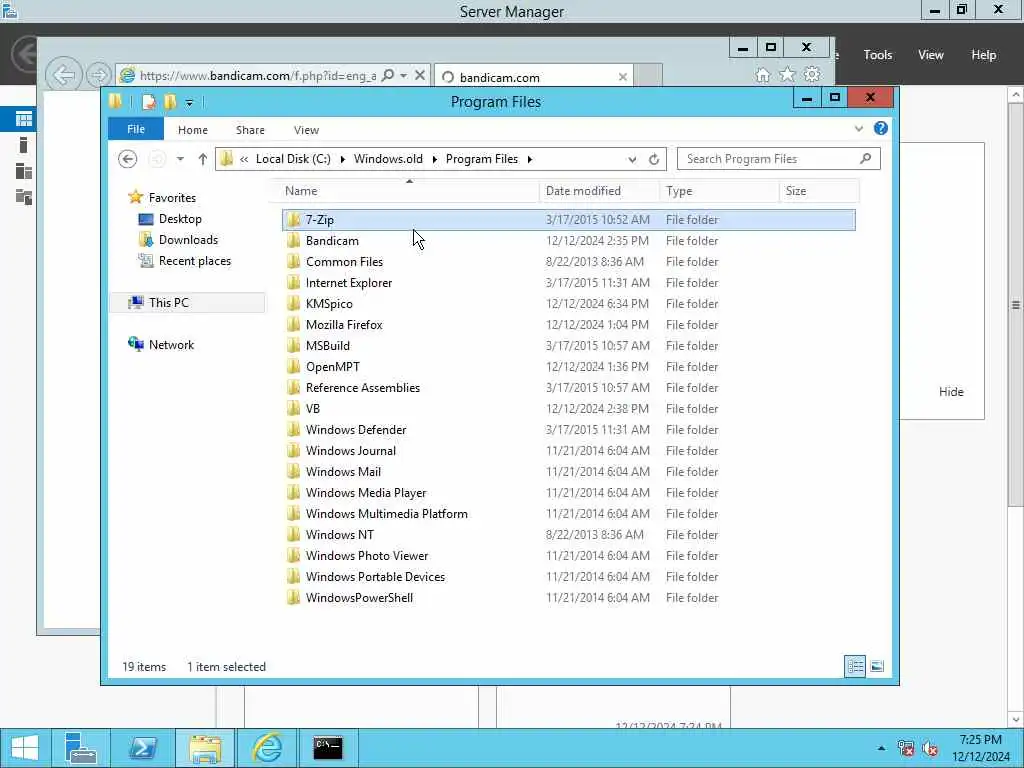Show hidden tray icons arrow
Viewport: 1024px width, 768px height.
(881, 748)
